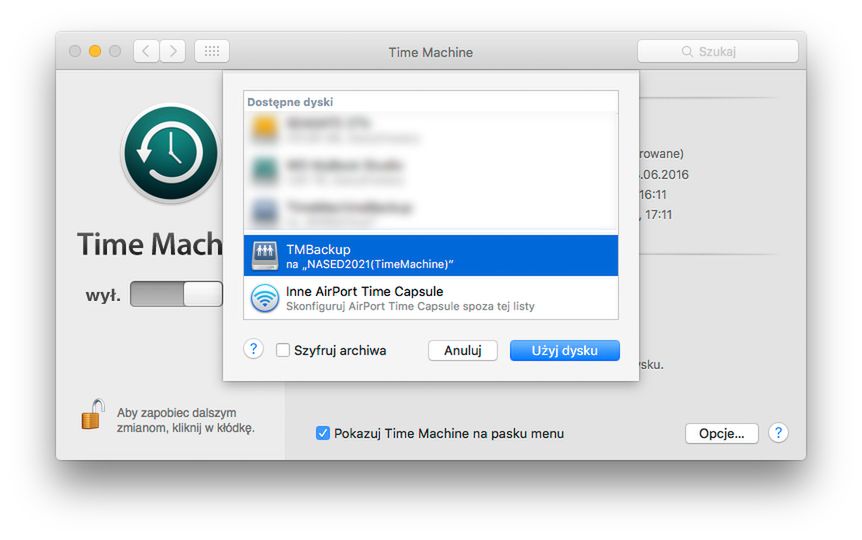Select the third blurred disk with blue icon
This screenshot has width=862, height=540.
[430, 212]
